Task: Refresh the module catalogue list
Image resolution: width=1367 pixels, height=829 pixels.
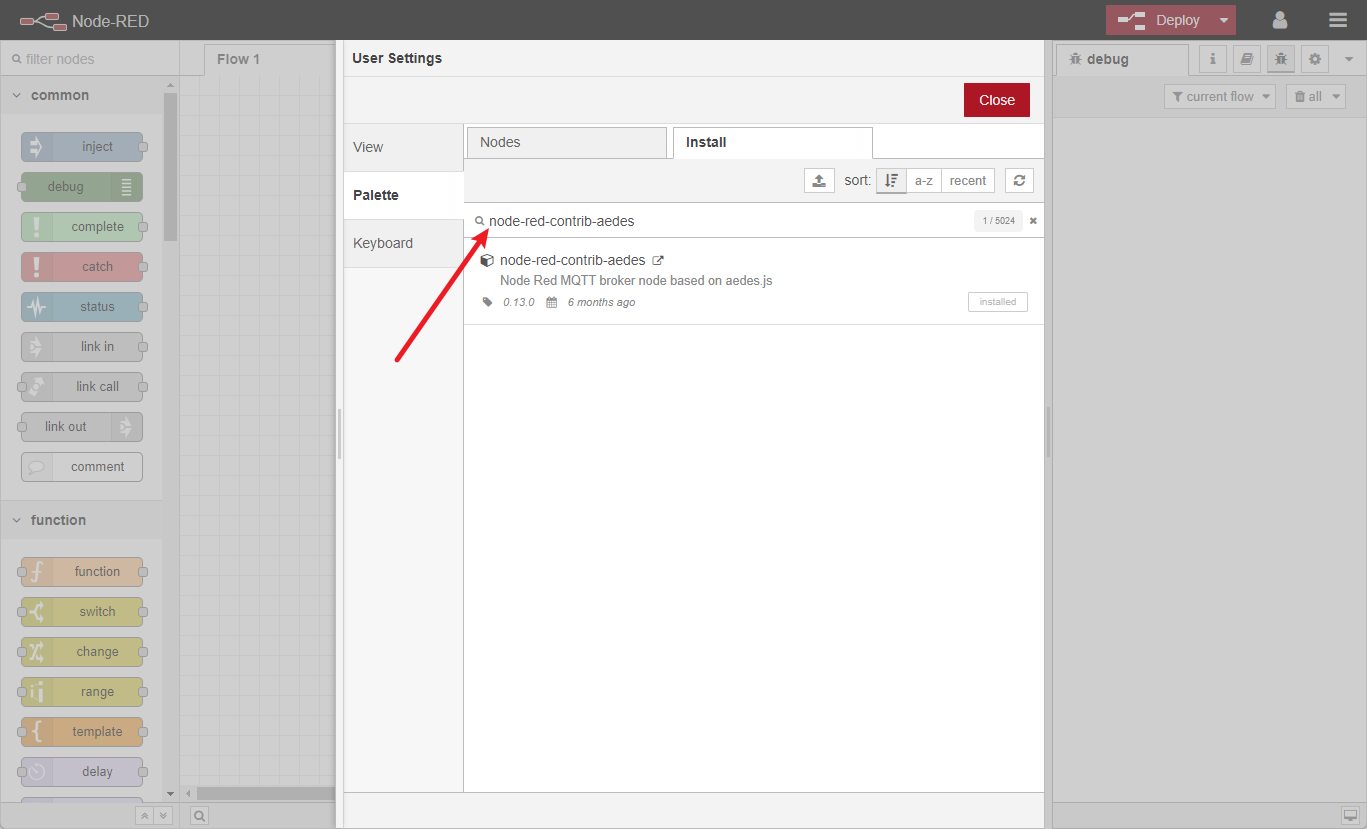Action: click(x=1019, y=181)
